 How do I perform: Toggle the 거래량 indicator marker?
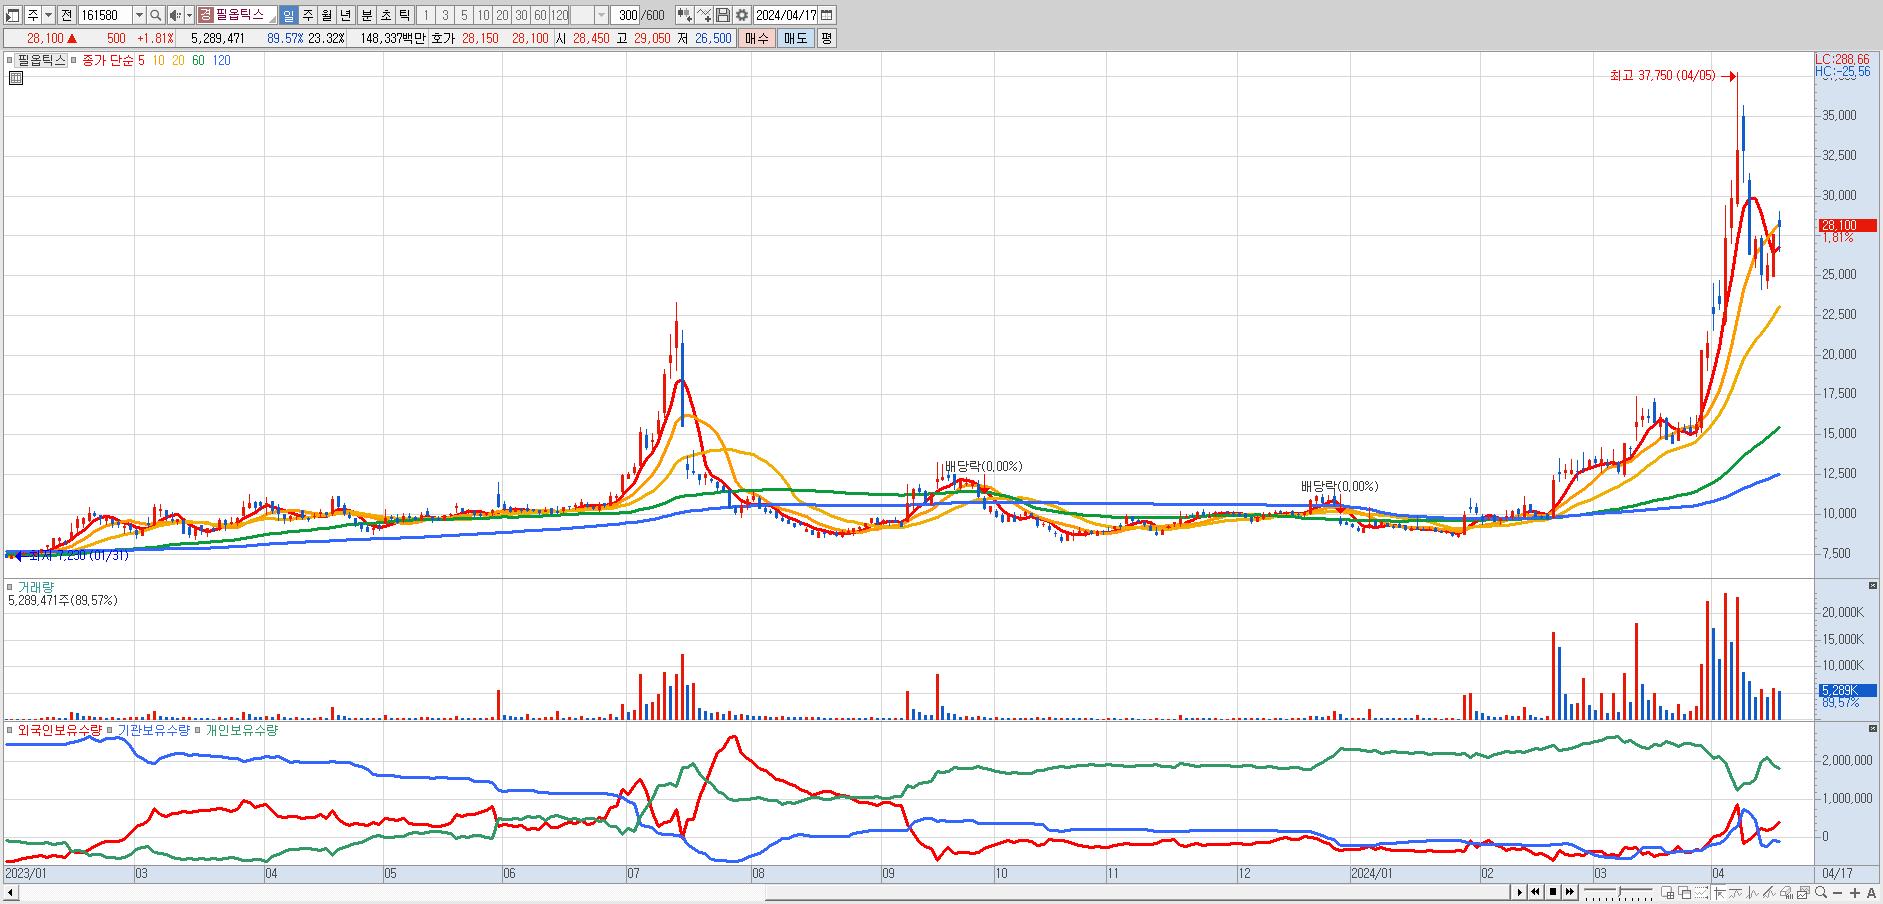point(10,587)
